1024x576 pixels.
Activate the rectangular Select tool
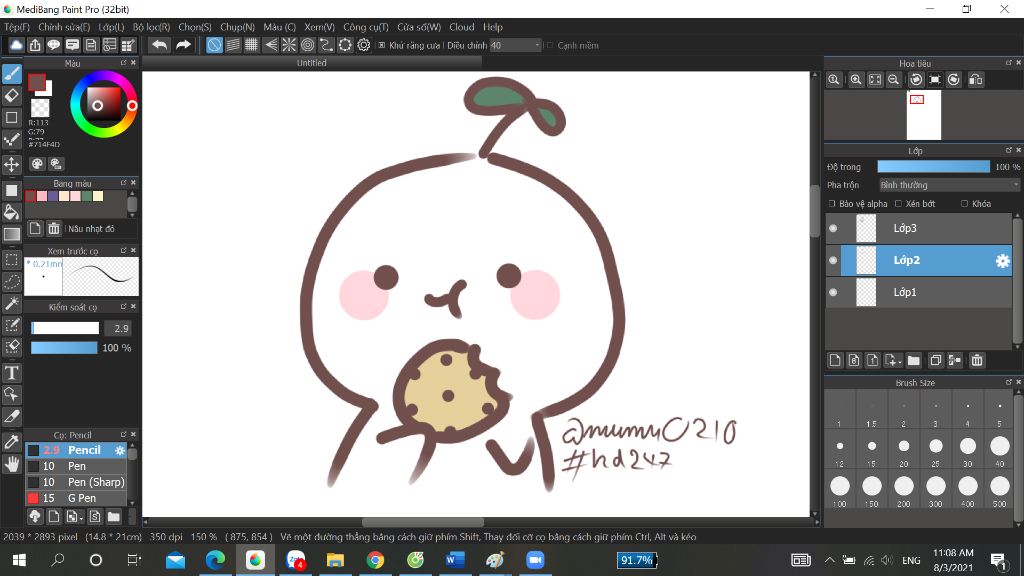pyautogui.click(x=12, y=260)
